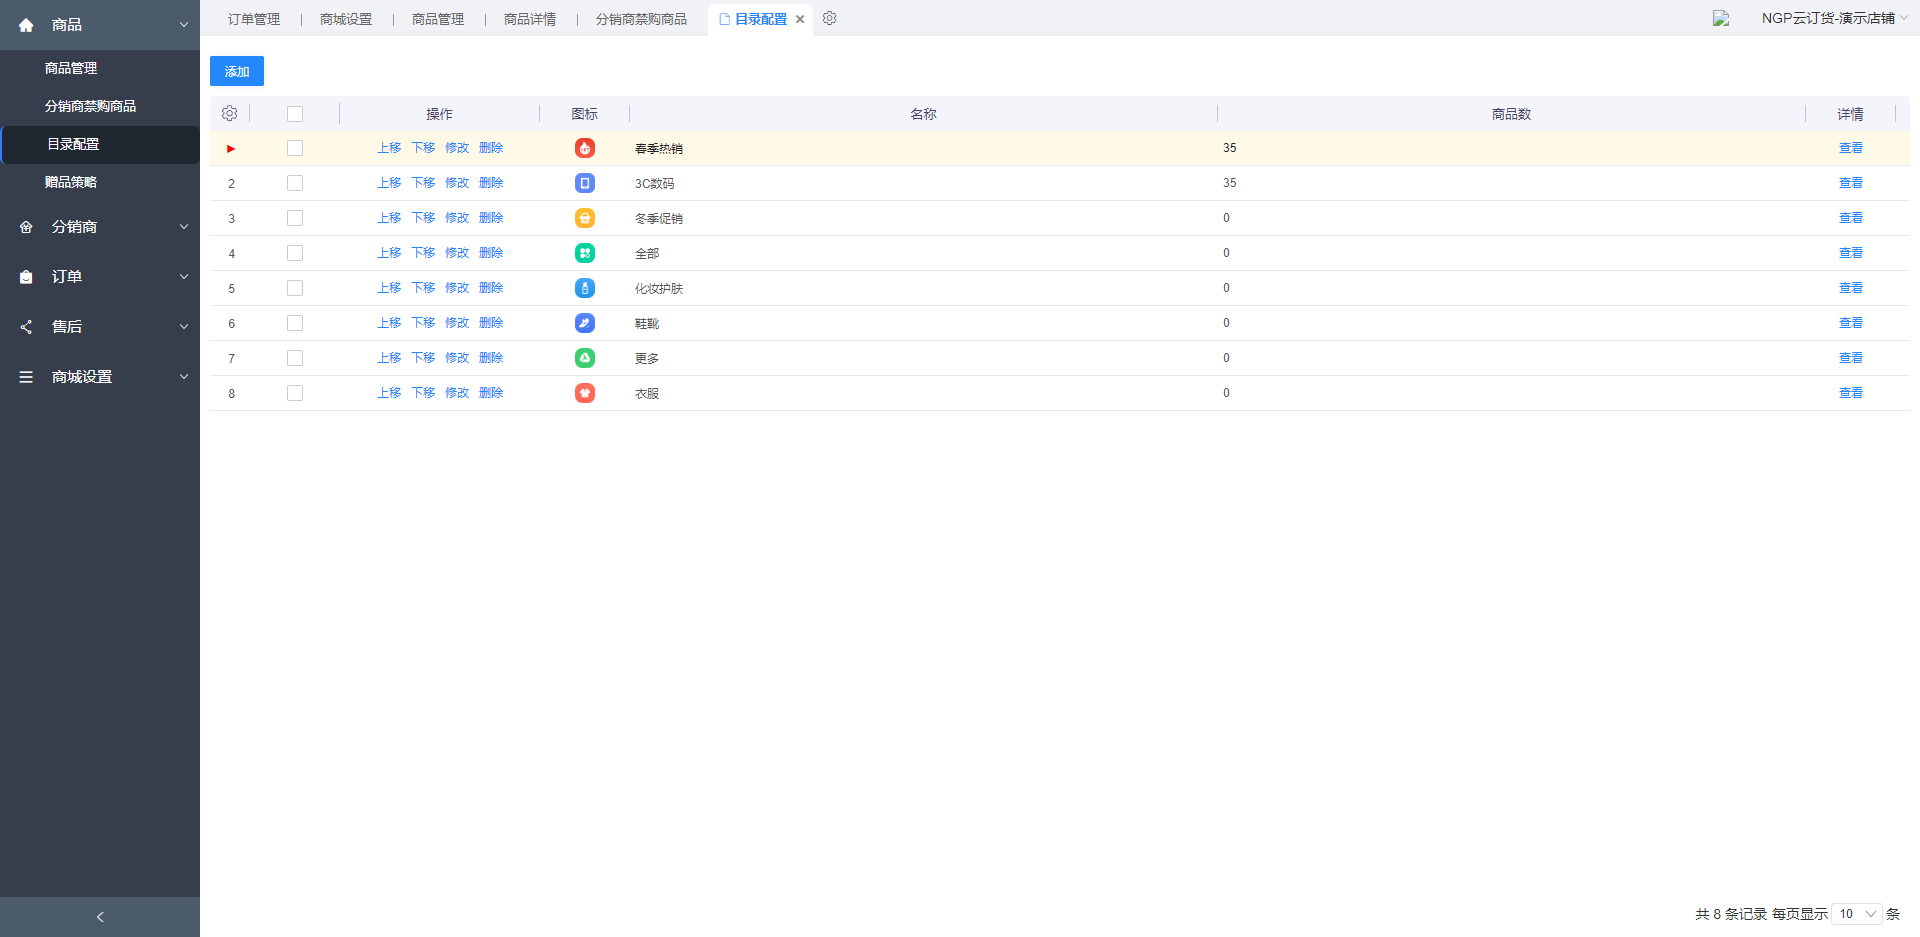Screen dimensions: 1920x937
Task: Expand the 分销商 sidebar menu
Action: [x=100, y=227]
